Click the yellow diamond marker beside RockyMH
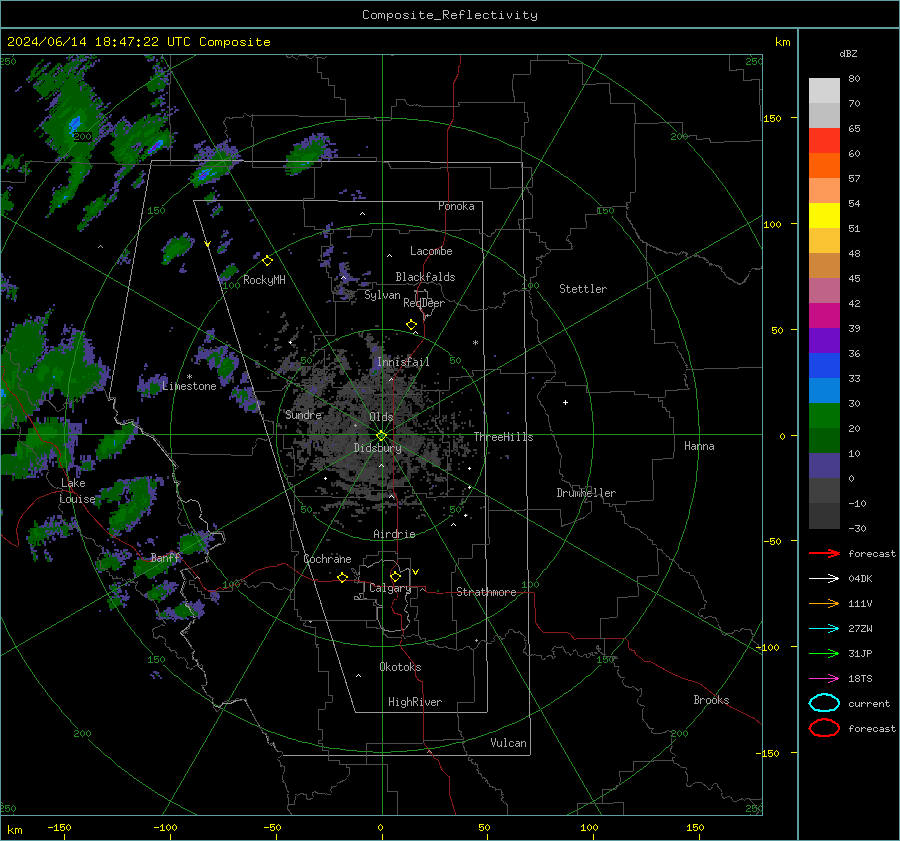The height and width of the screenshot is (841, 900). coord(267,261)
